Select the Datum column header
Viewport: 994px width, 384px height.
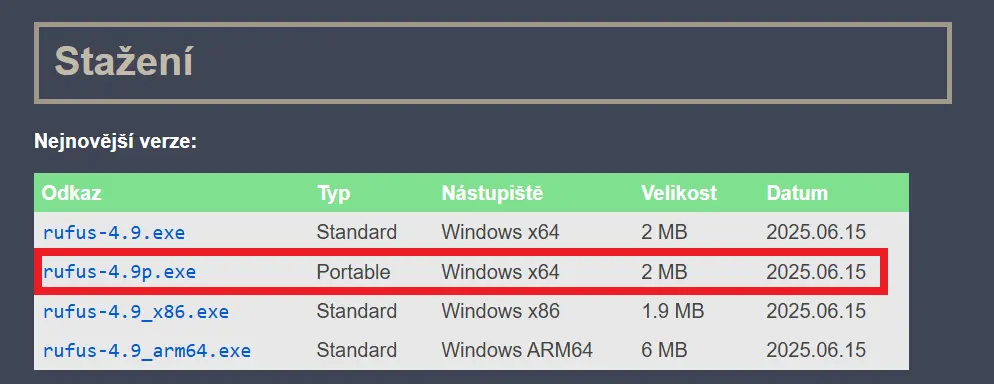coord(797,193)
